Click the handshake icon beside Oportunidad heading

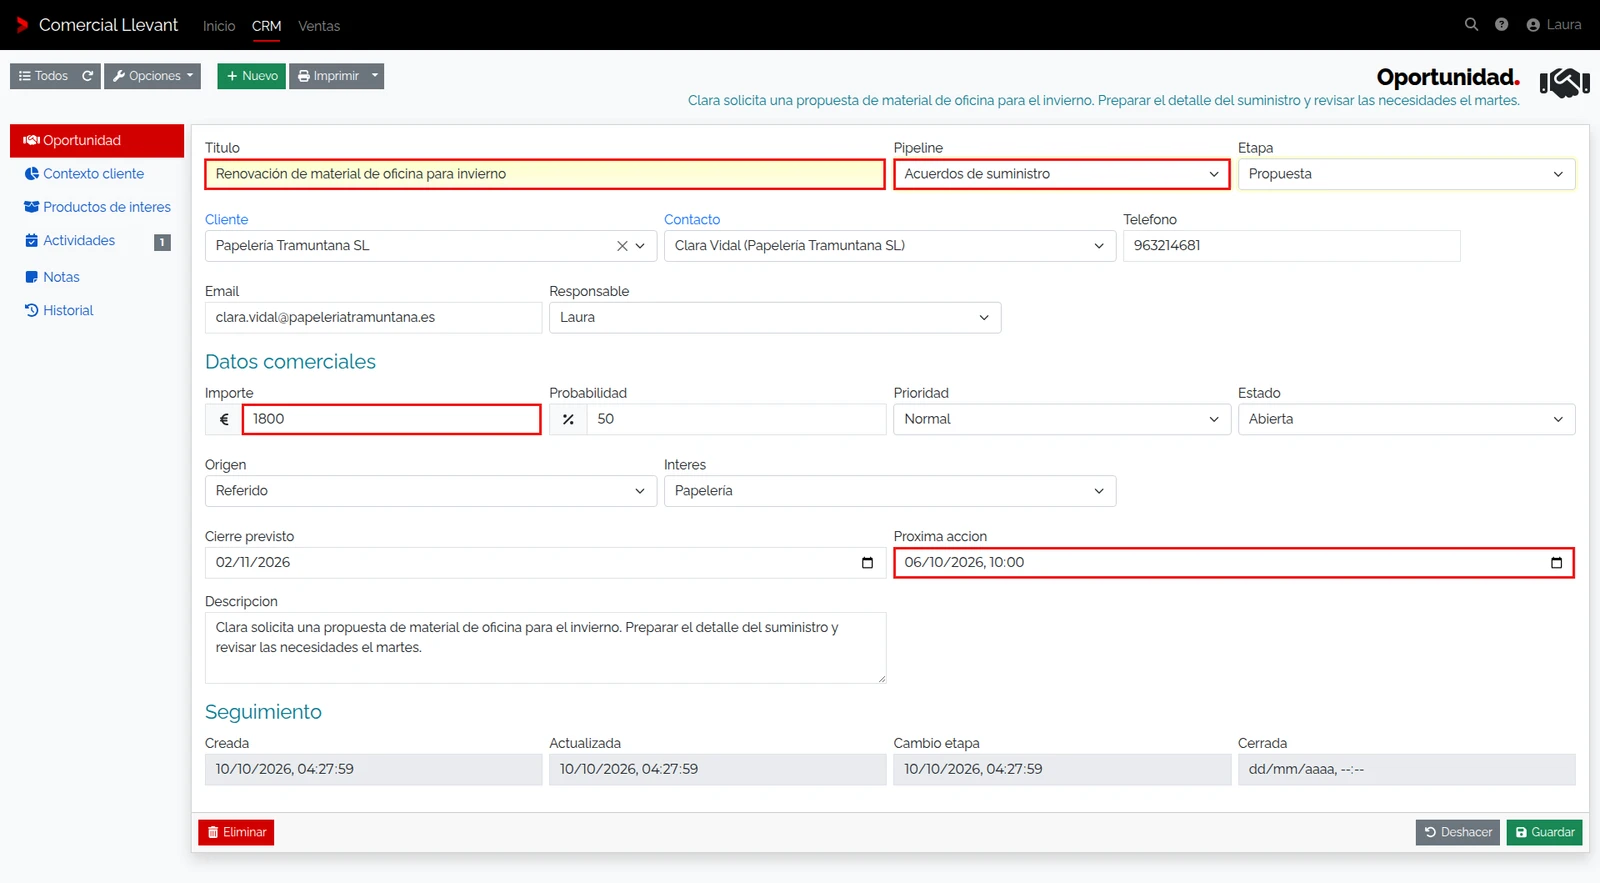coord(1564,83)
